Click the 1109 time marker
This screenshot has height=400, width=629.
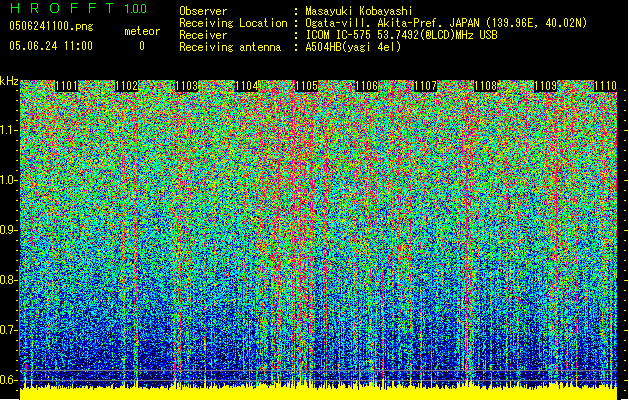click(x=545, y=86)
